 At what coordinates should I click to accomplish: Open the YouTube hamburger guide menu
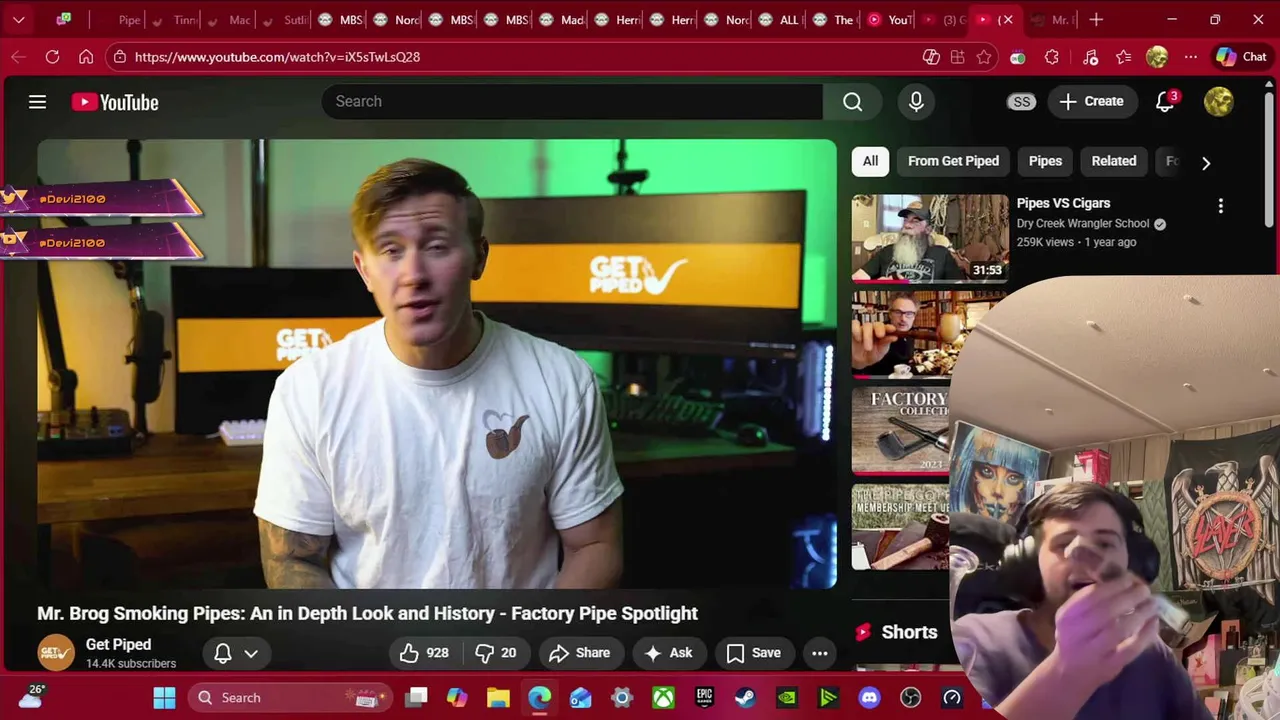click(37, 102)
